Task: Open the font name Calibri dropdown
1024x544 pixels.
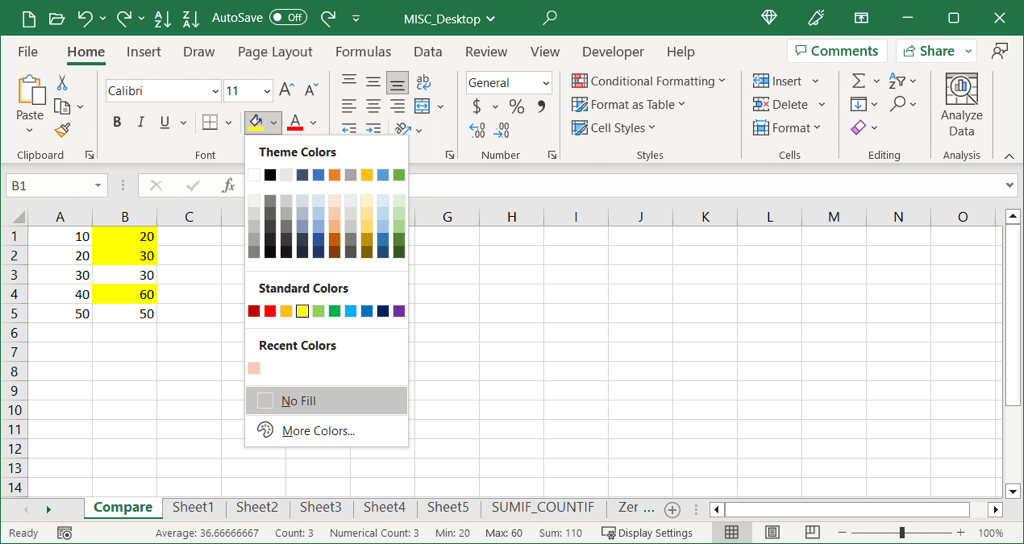Action: pyautogui.click(x=215, y=91)
